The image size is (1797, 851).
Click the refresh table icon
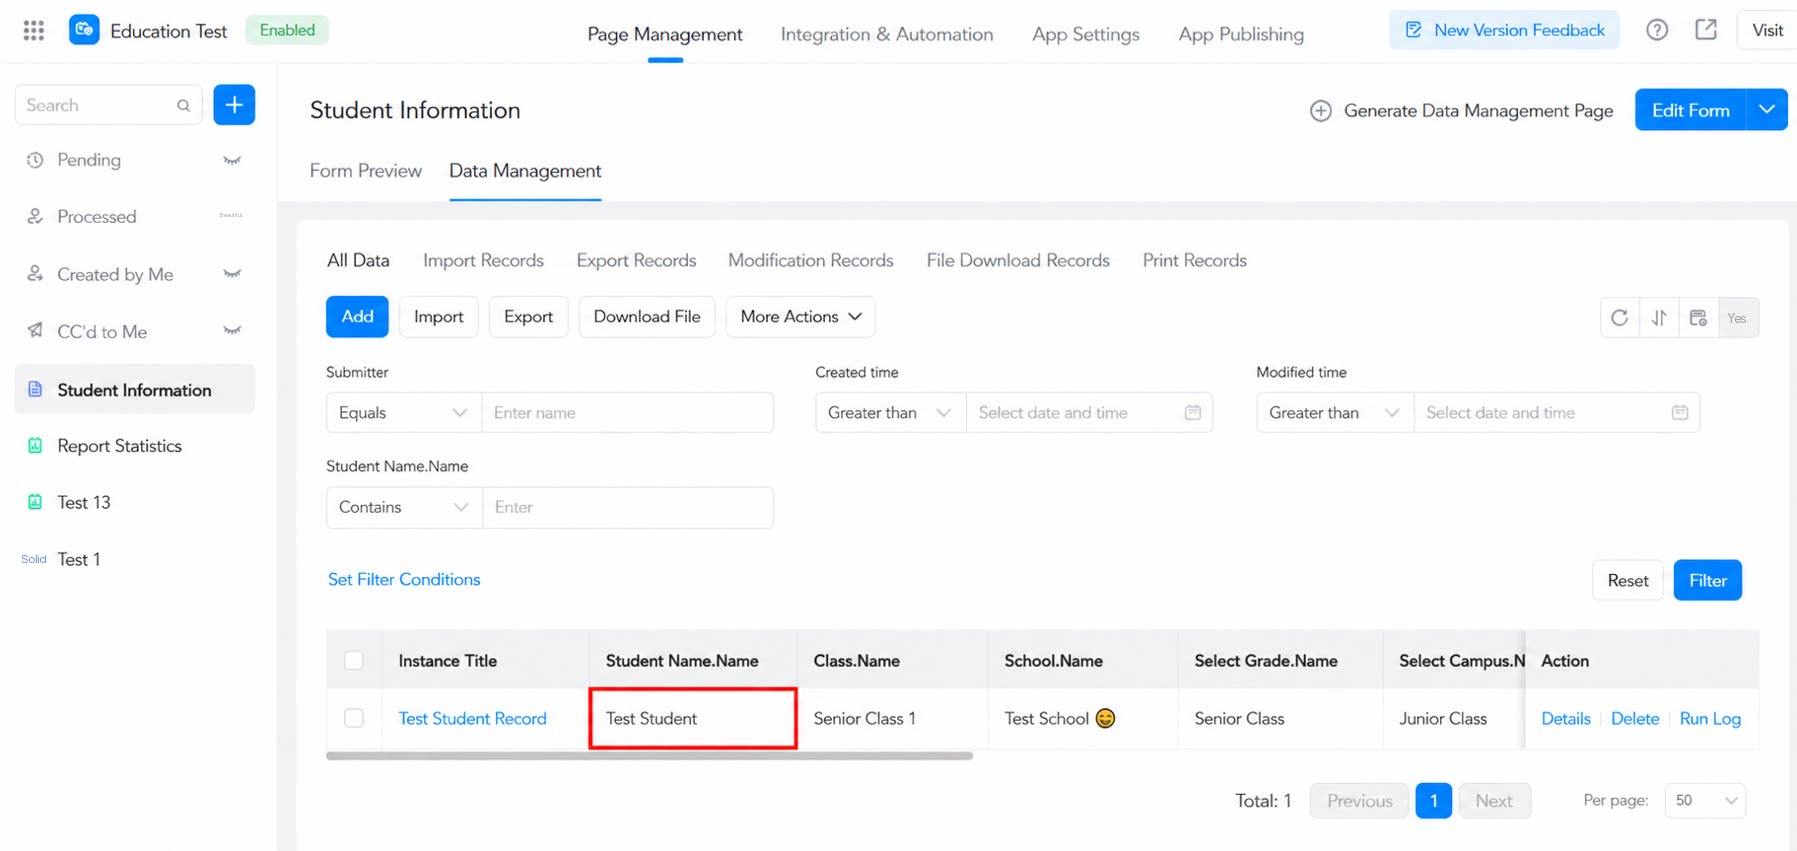[1619, 318]
